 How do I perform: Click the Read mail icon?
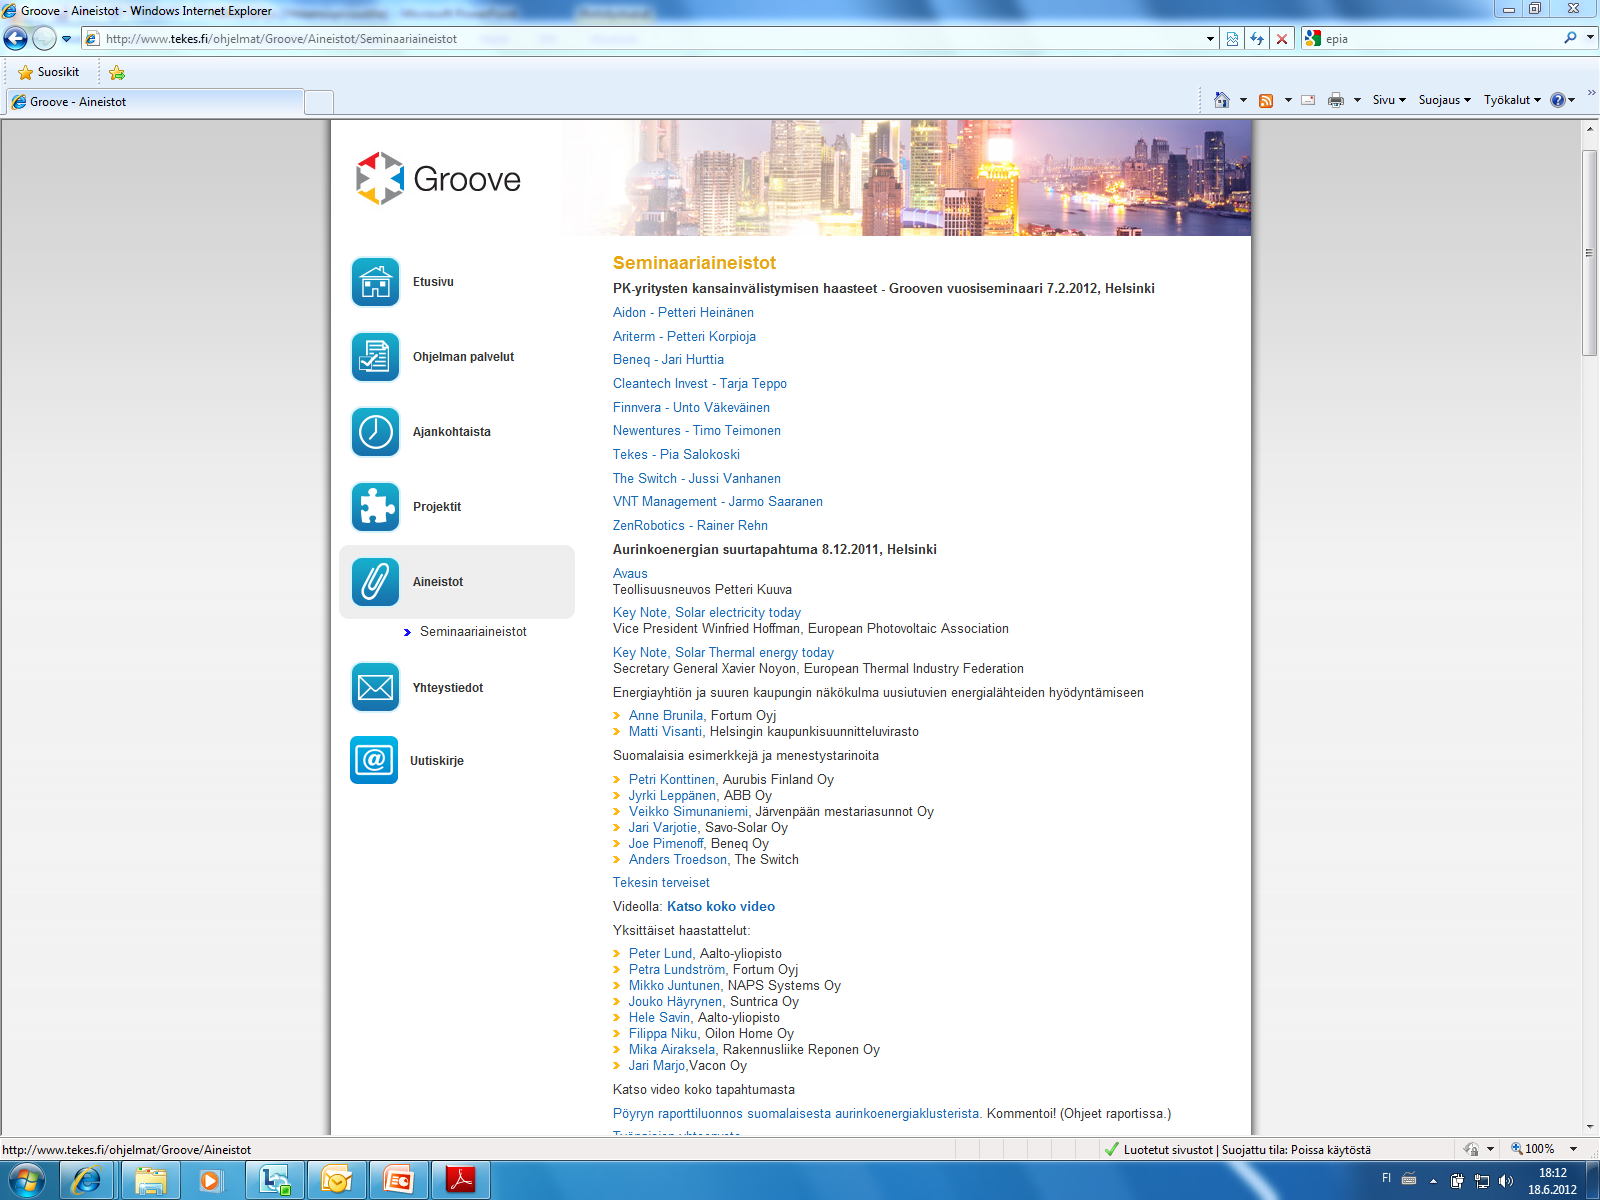coord(1308,100)
